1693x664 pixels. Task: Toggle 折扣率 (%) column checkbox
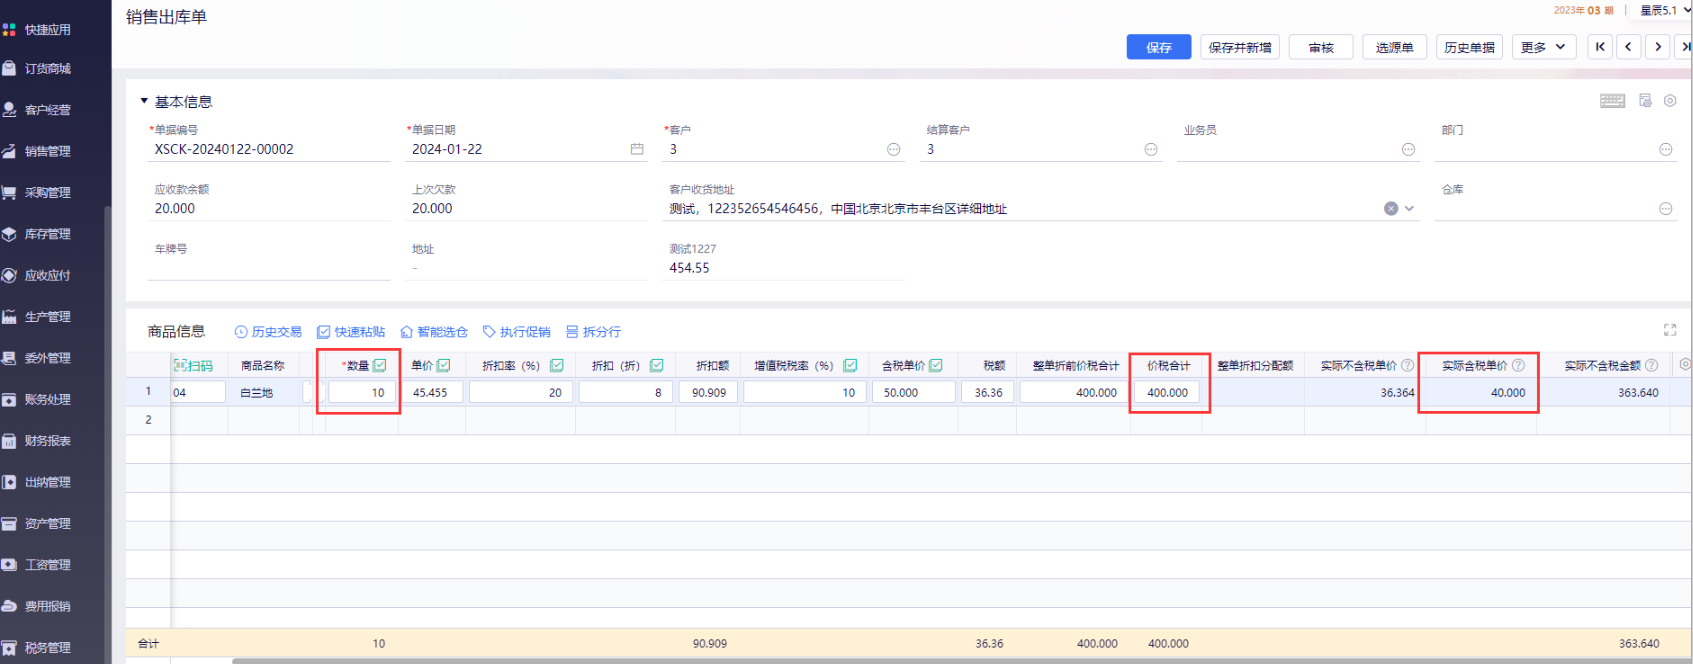pos(557,366)
